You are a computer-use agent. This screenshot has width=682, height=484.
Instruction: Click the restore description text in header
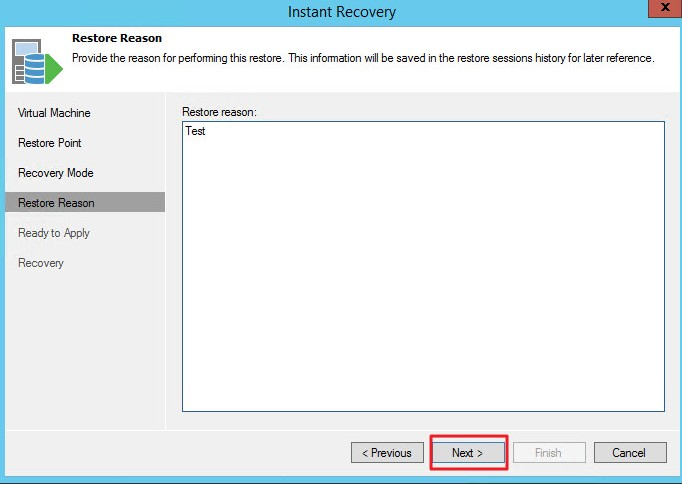click(x=363, y=58)
